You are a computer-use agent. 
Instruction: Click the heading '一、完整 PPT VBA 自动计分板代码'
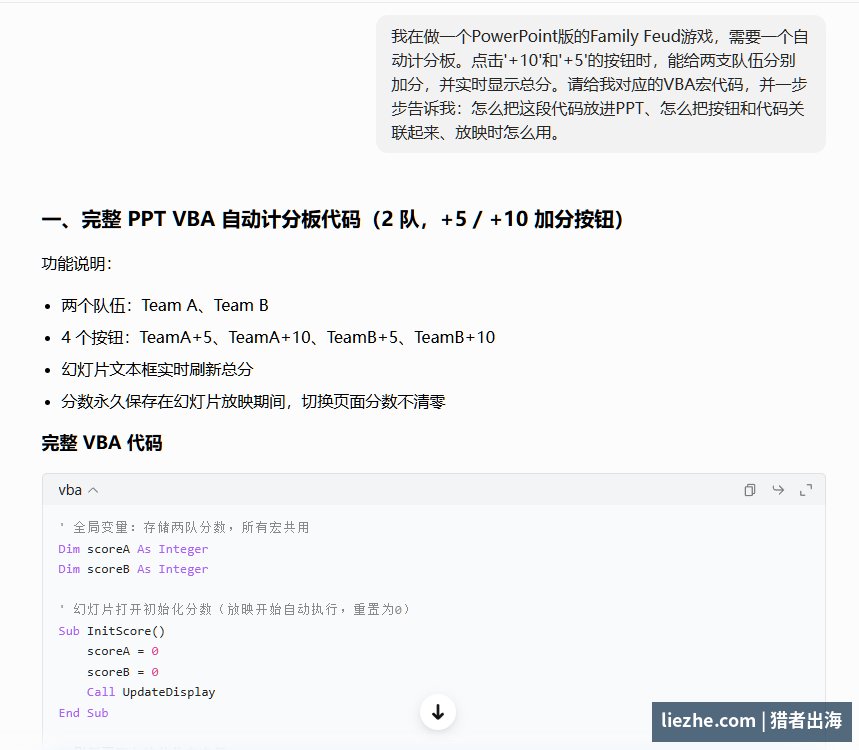(333, 219)
